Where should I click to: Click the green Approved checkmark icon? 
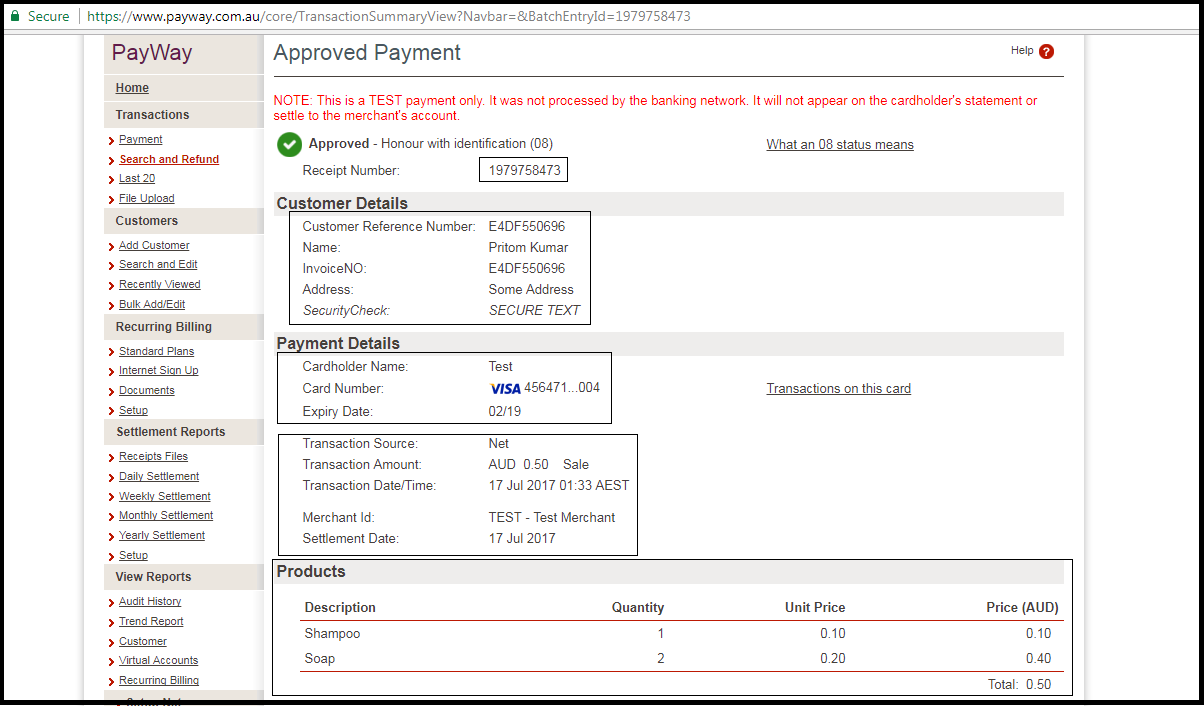coord(289,145)
